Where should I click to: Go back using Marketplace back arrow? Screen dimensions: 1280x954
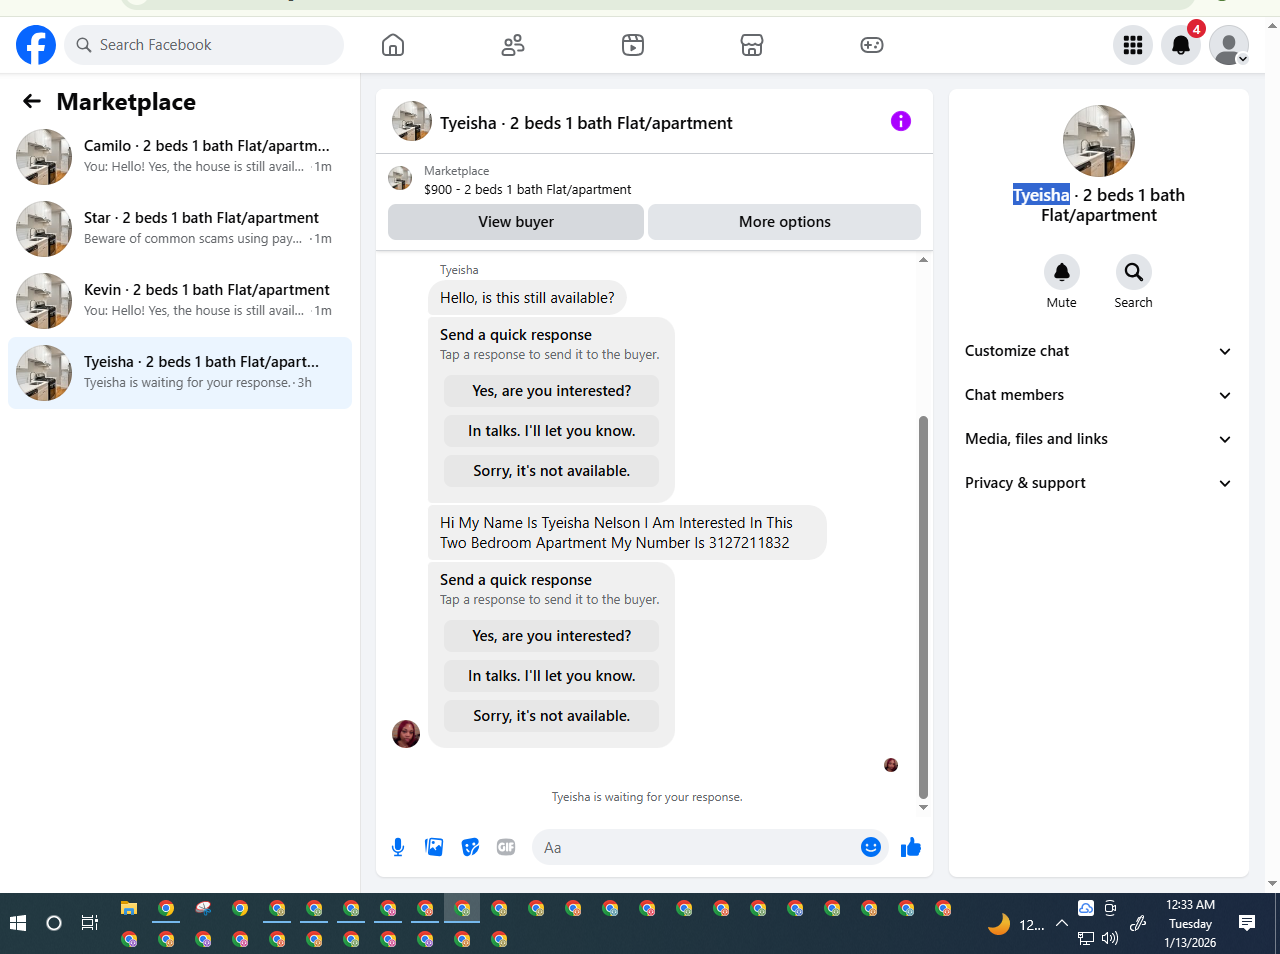[x=32, y=101]
